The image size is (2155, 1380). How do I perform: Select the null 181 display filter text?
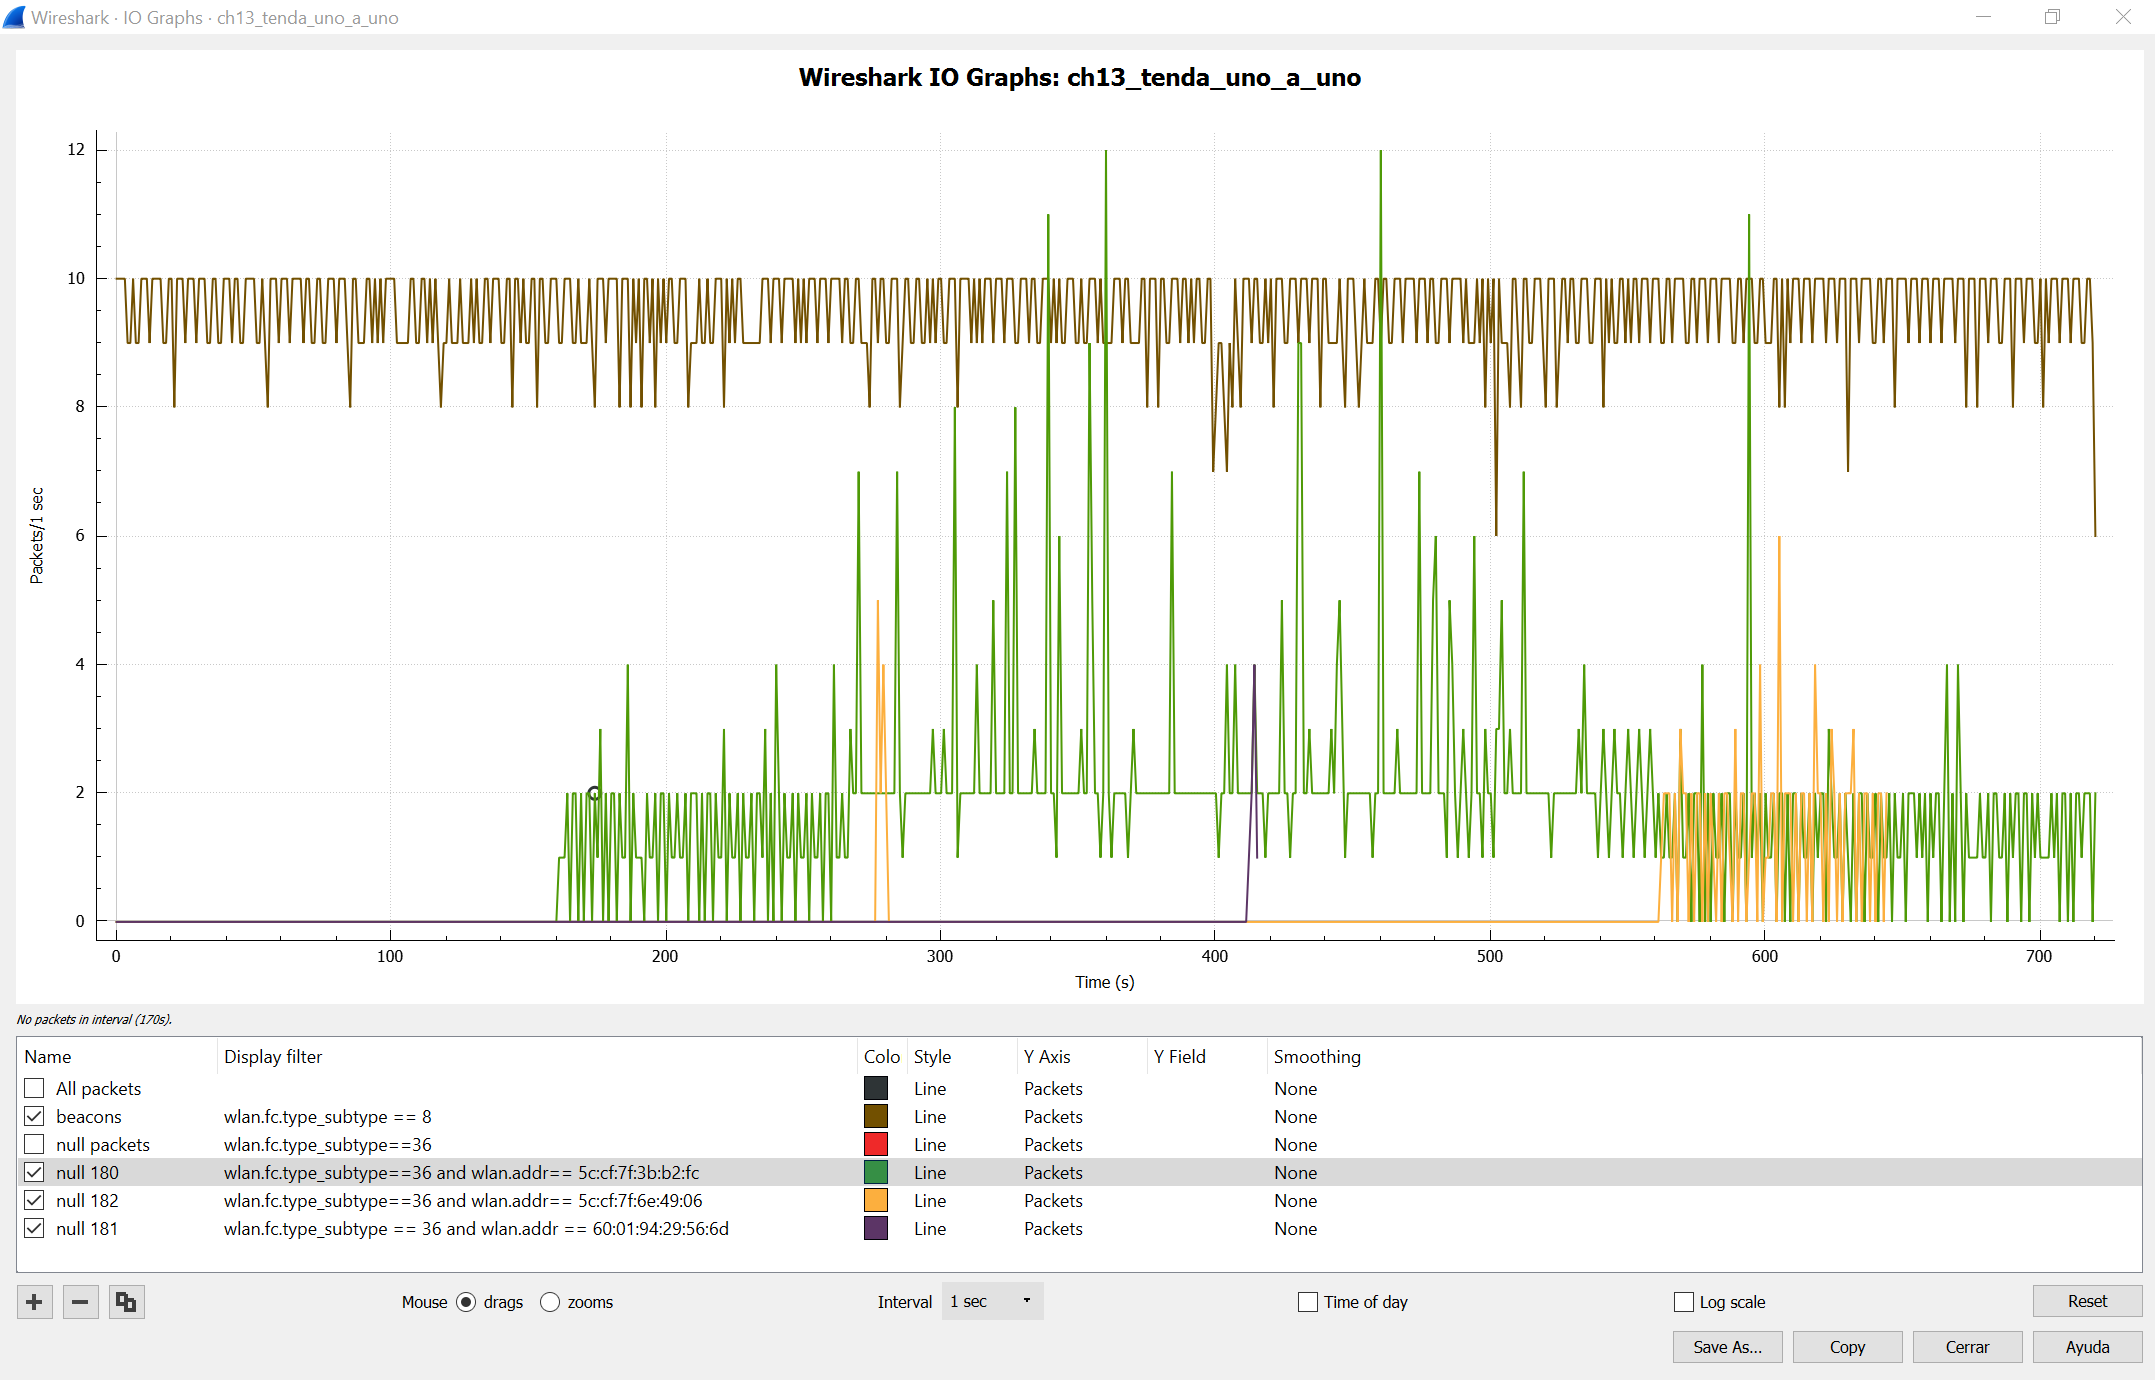[476, 1228]
